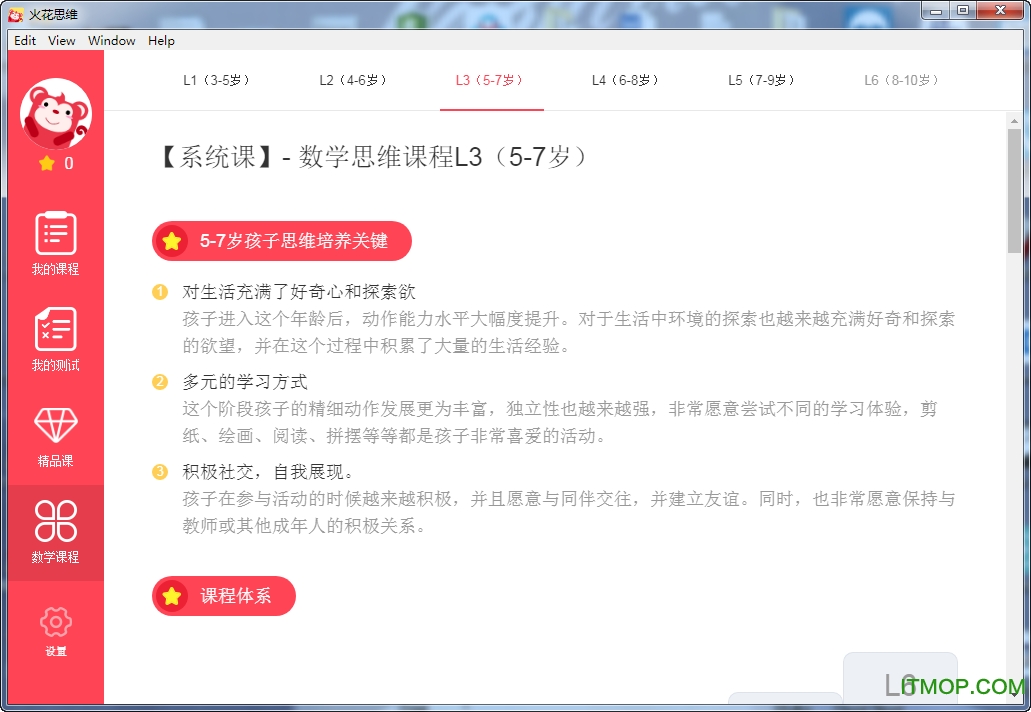Open the Window menu
This screenshot has height=712, width=1031.
click(111, 40)
